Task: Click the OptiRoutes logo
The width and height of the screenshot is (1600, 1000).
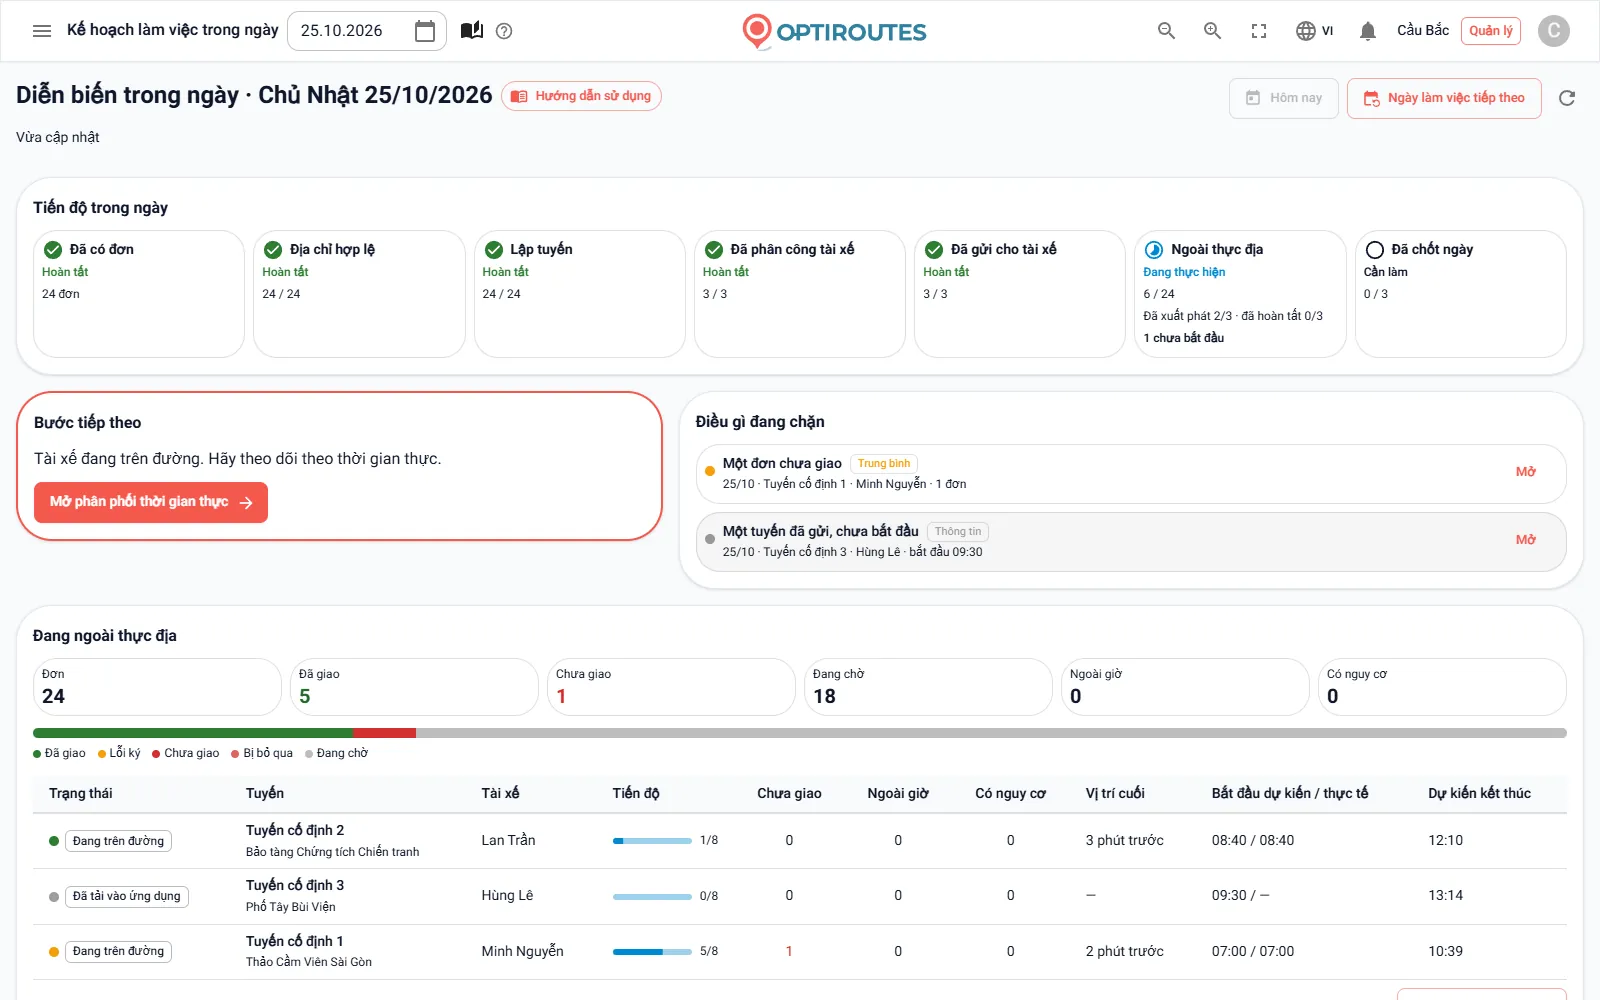Action: (x=834, y=31)
